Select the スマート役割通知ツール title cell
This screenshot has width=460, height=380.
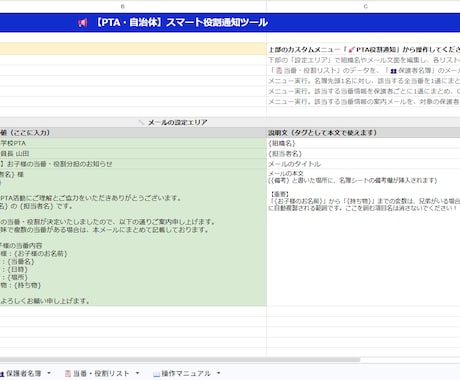tap(230, 23)
